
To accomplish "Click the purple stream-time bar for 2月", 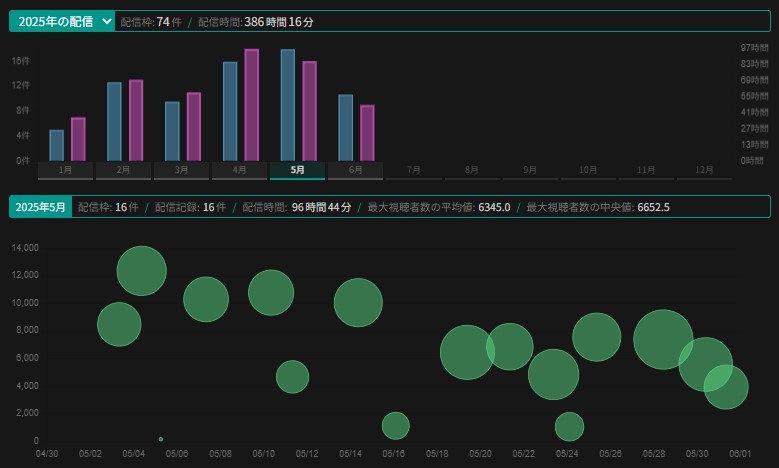I will pos(136,120).
